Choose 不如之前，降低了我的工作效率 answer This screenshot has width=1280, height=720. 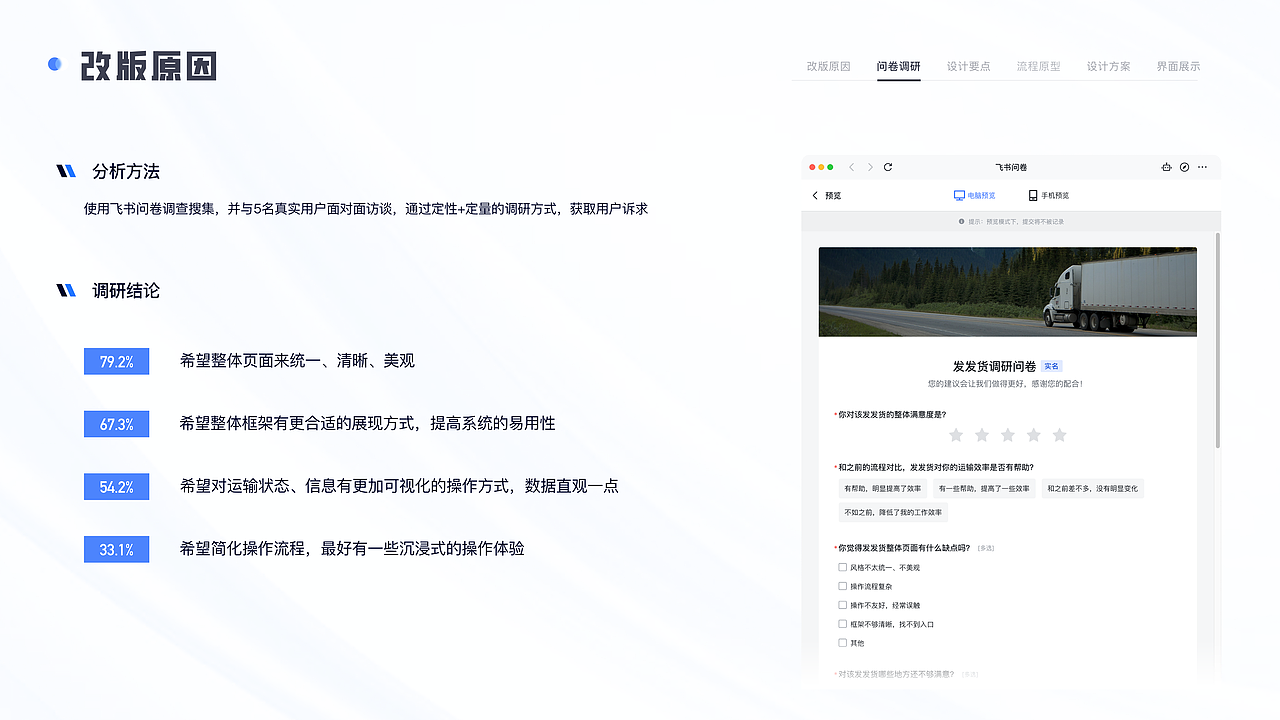[x=892, y=512]
